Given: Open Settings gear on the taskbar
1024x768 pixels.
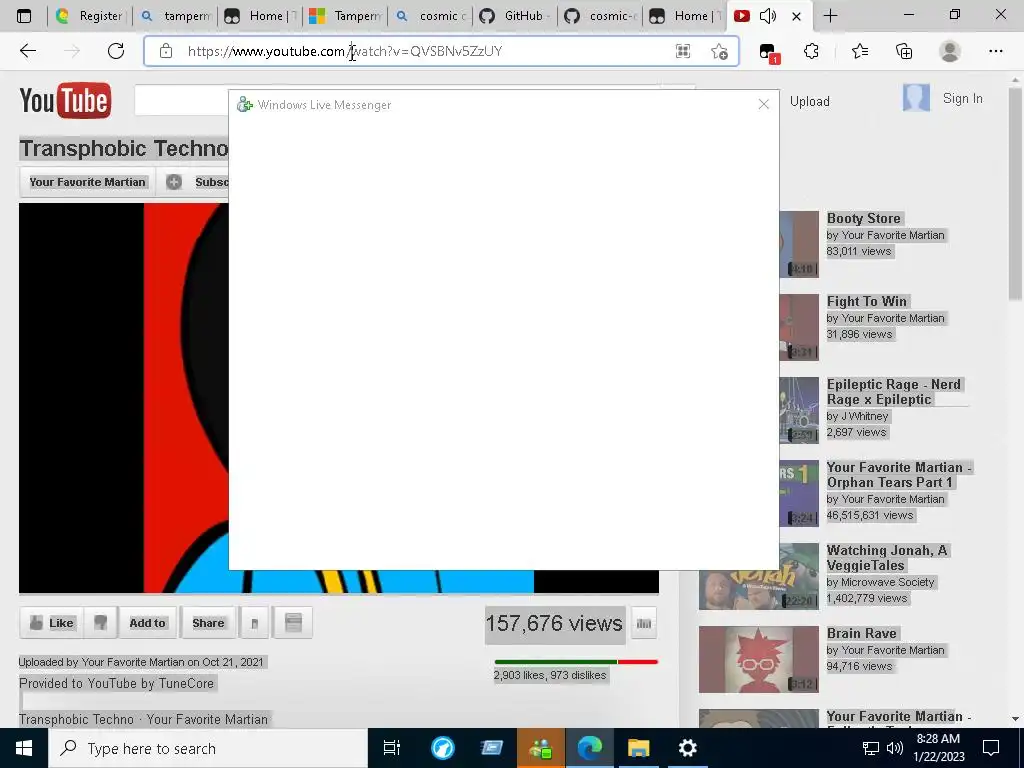Looking at the screenshot, I should pyautogui.click(x=687, y=748).
